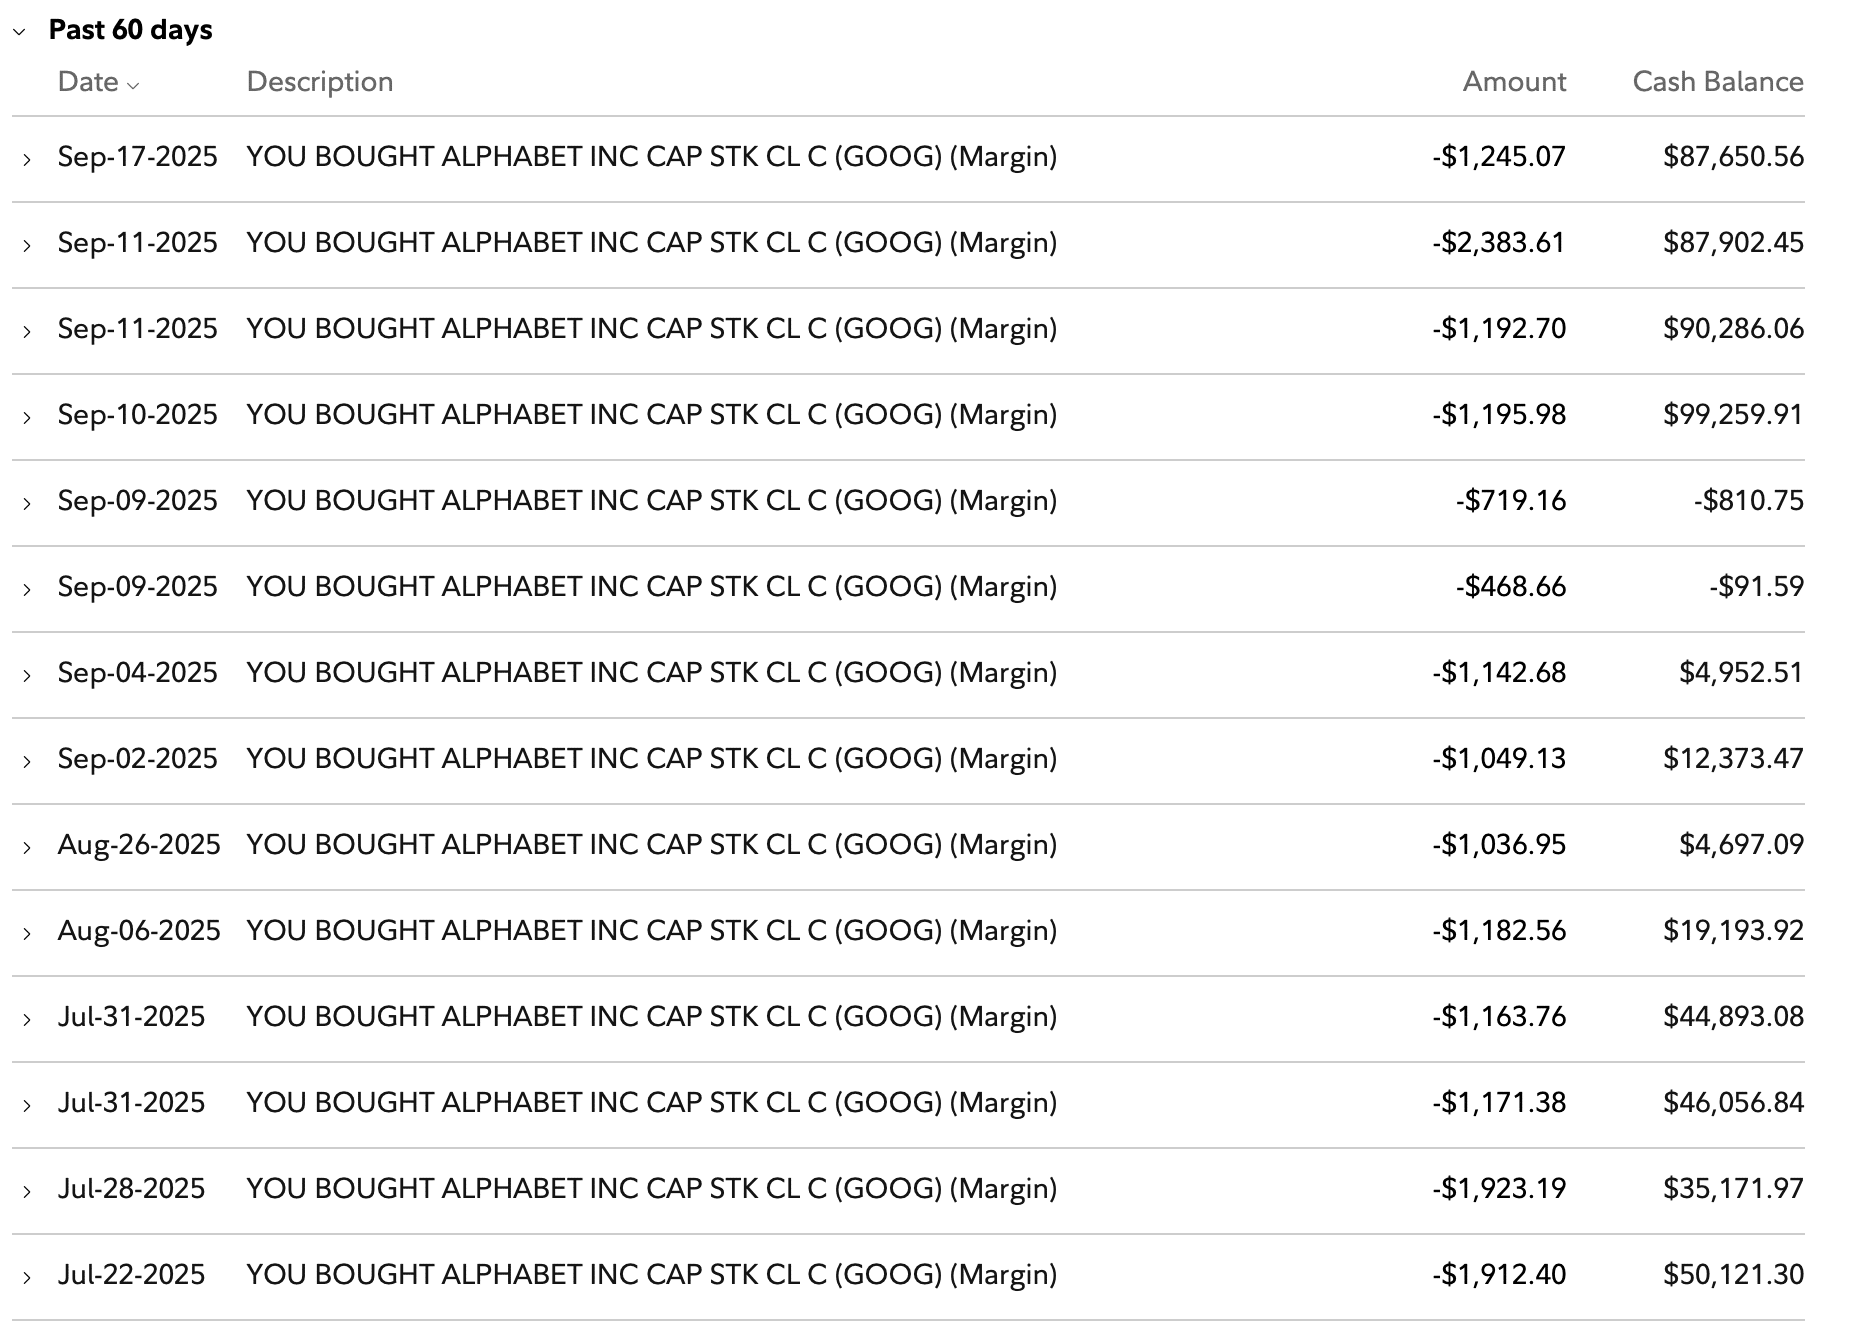Expand the Aug-06-2025 transaction row
This screenshot has width=1854, height=1321.
tap(25, 930)
